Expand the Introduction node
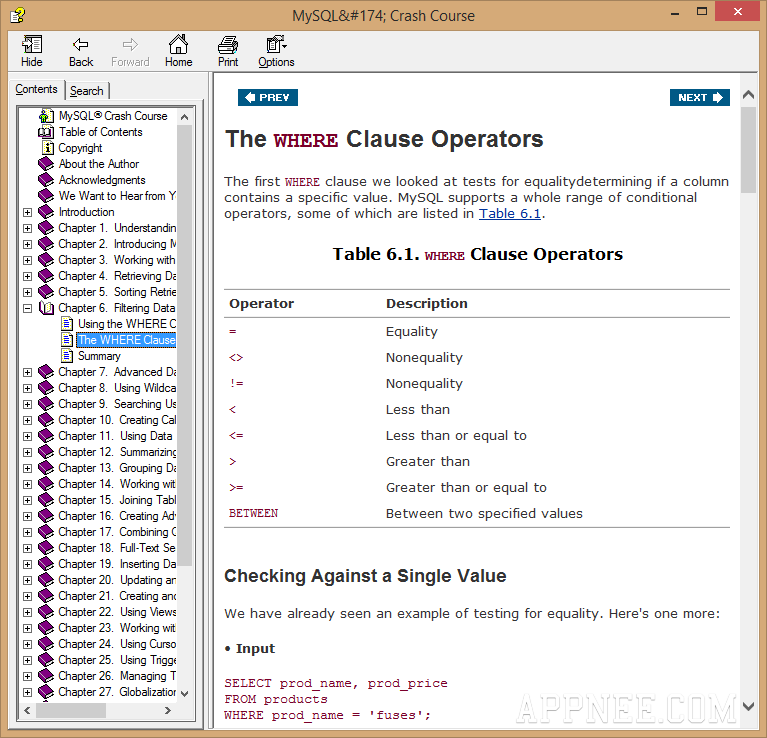Viewport: 767px width, 738px height. tap(27, 212)
